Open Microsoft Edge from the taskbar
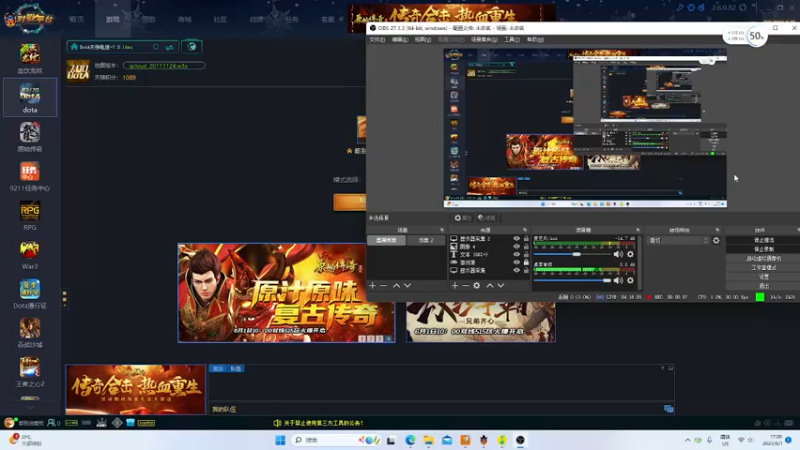The width and height of the screenshot is (800, 450). [410, 440]
